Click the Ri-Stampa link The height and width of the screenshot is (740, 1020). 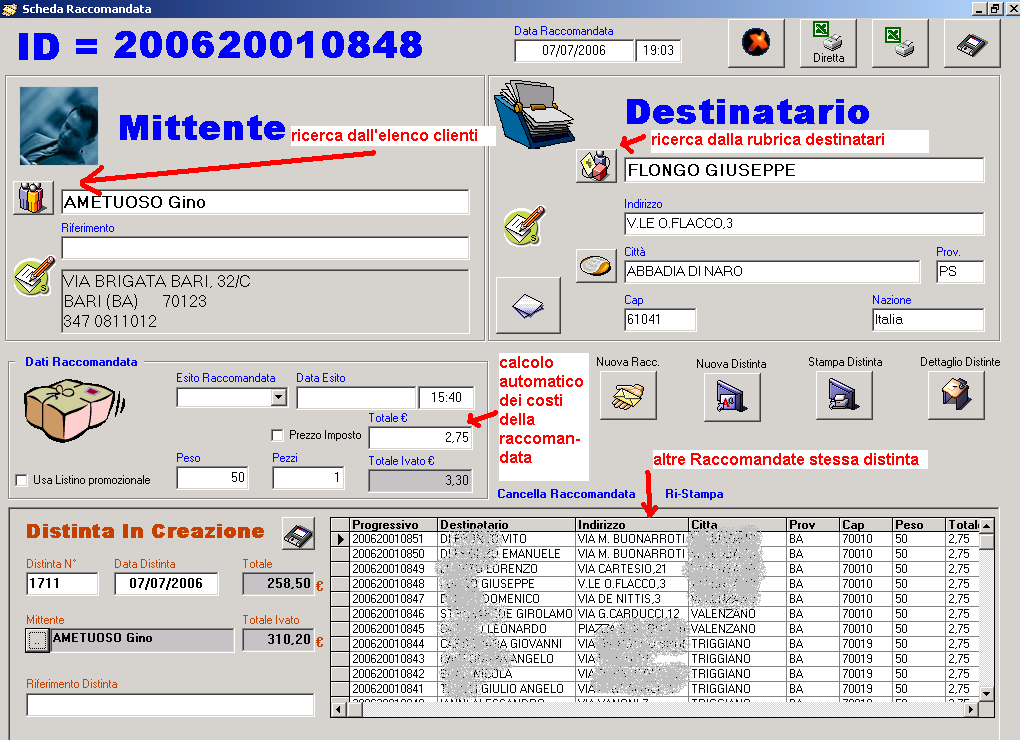694,494
